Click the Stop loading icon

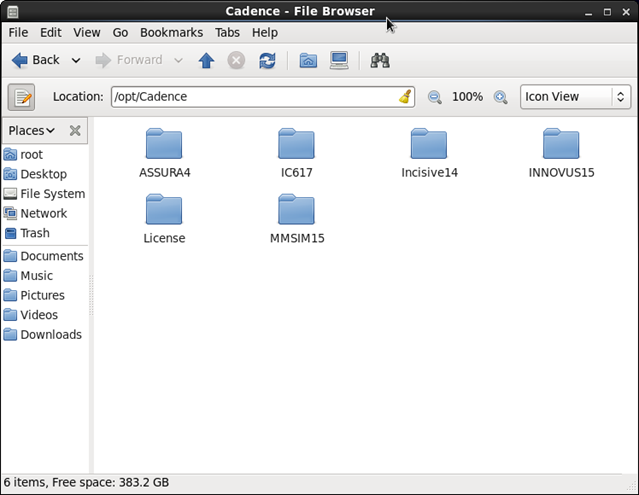tap(236, 61)
